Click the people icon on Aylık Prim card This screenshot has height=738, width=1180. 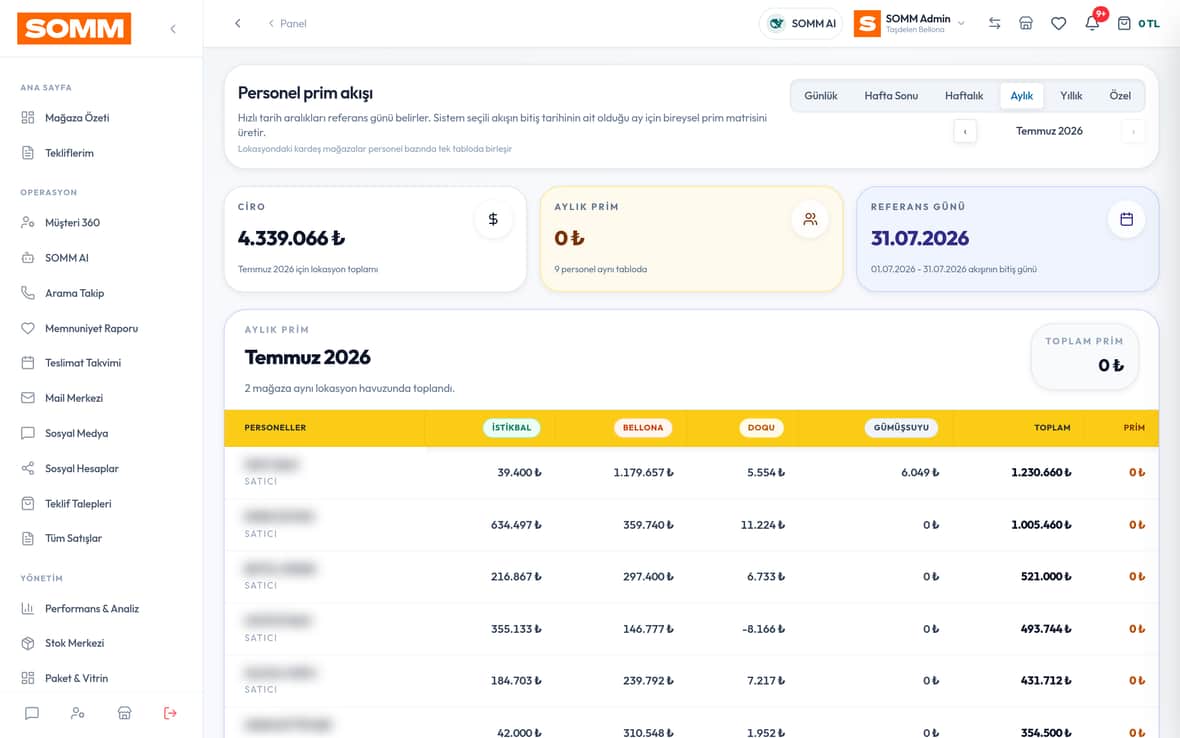[x=810, y=219]
